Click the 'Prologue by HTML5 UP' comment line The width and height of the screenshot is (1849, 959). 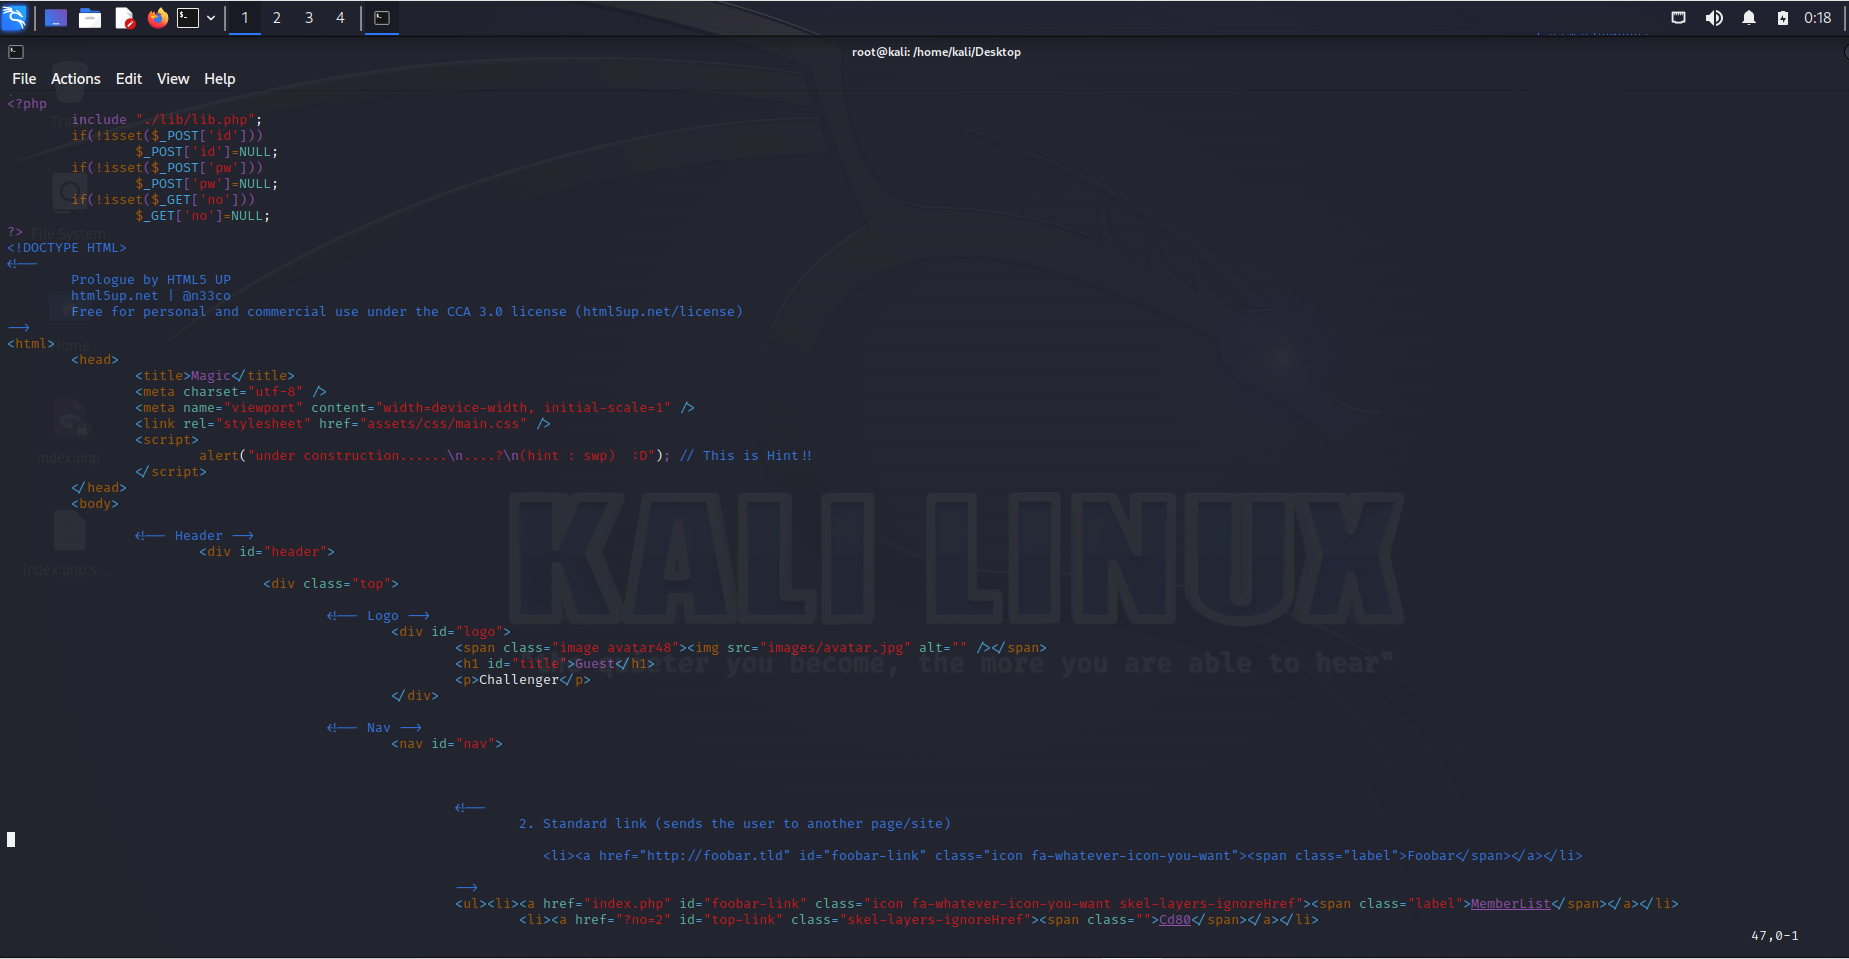(151, 280)
